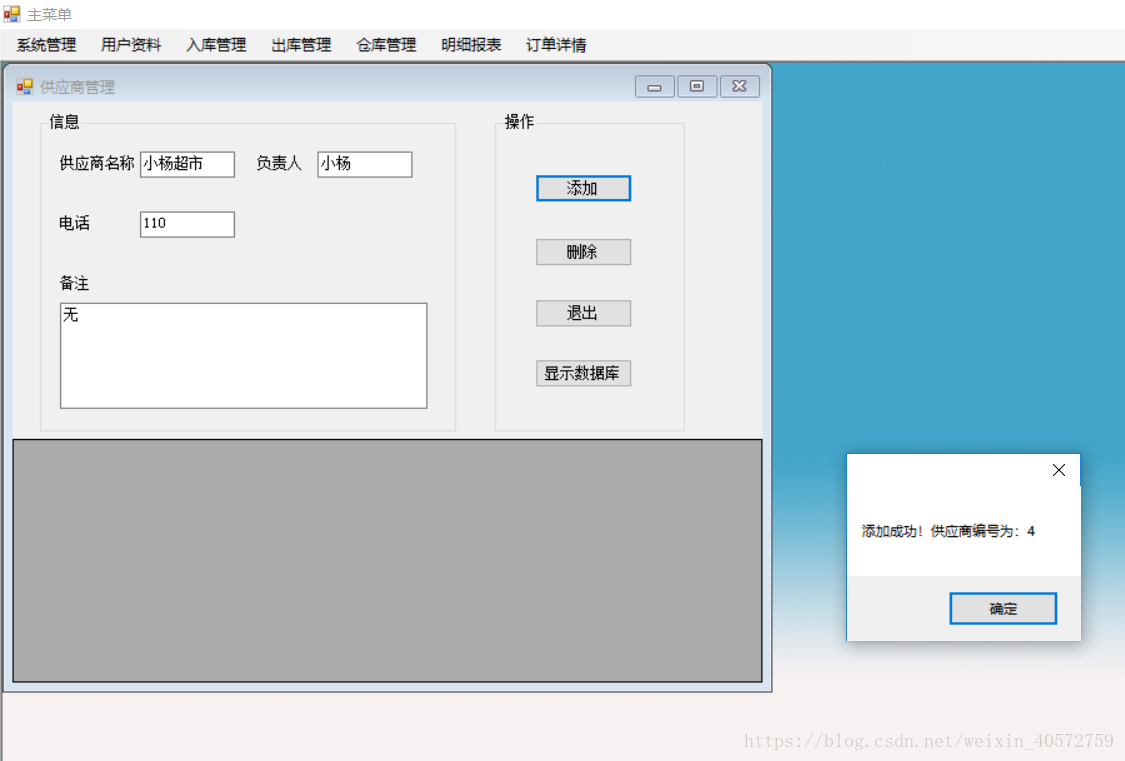Click the 负责人 input field
Viewport: 1125px width, 761px height.
tap(364, 164)
